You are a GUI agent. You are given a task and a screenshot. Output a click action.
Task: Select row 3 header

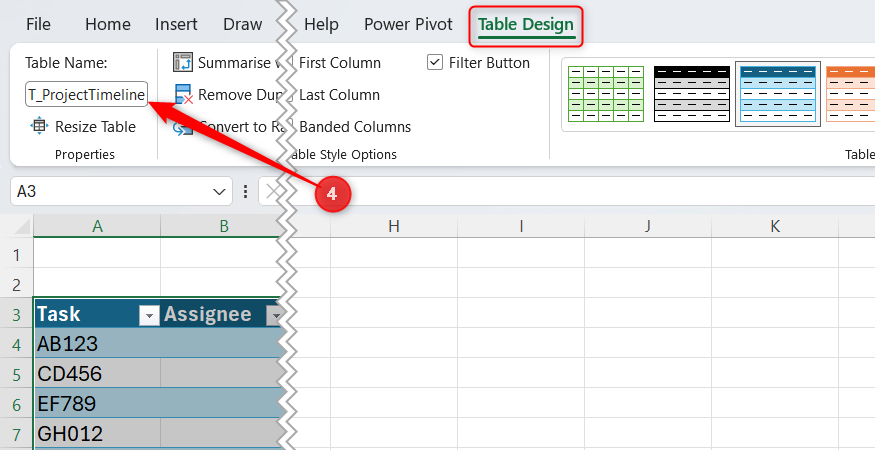pos(17,314)
